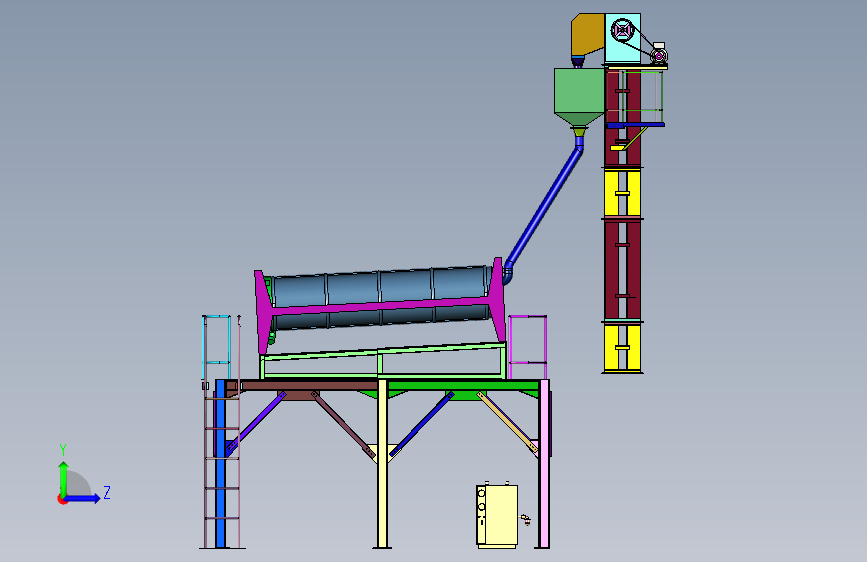This screenshot has height=562, width=867.
Task: Select the brown platform beam on the left
Action: [x=303, y=386]
